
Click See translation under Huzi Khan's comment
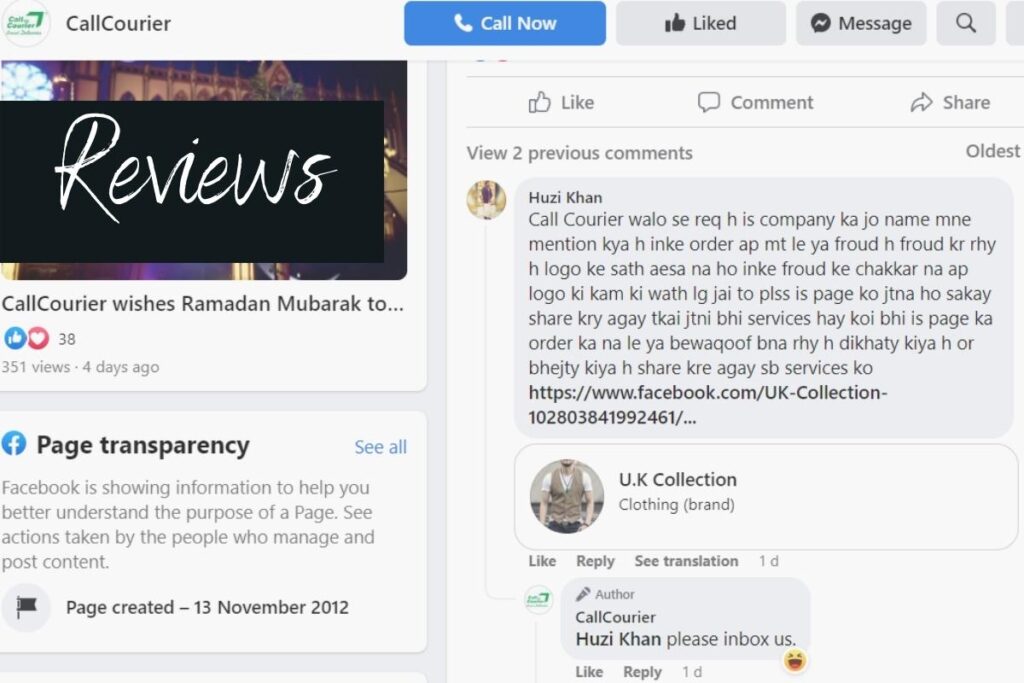[686, 561]
